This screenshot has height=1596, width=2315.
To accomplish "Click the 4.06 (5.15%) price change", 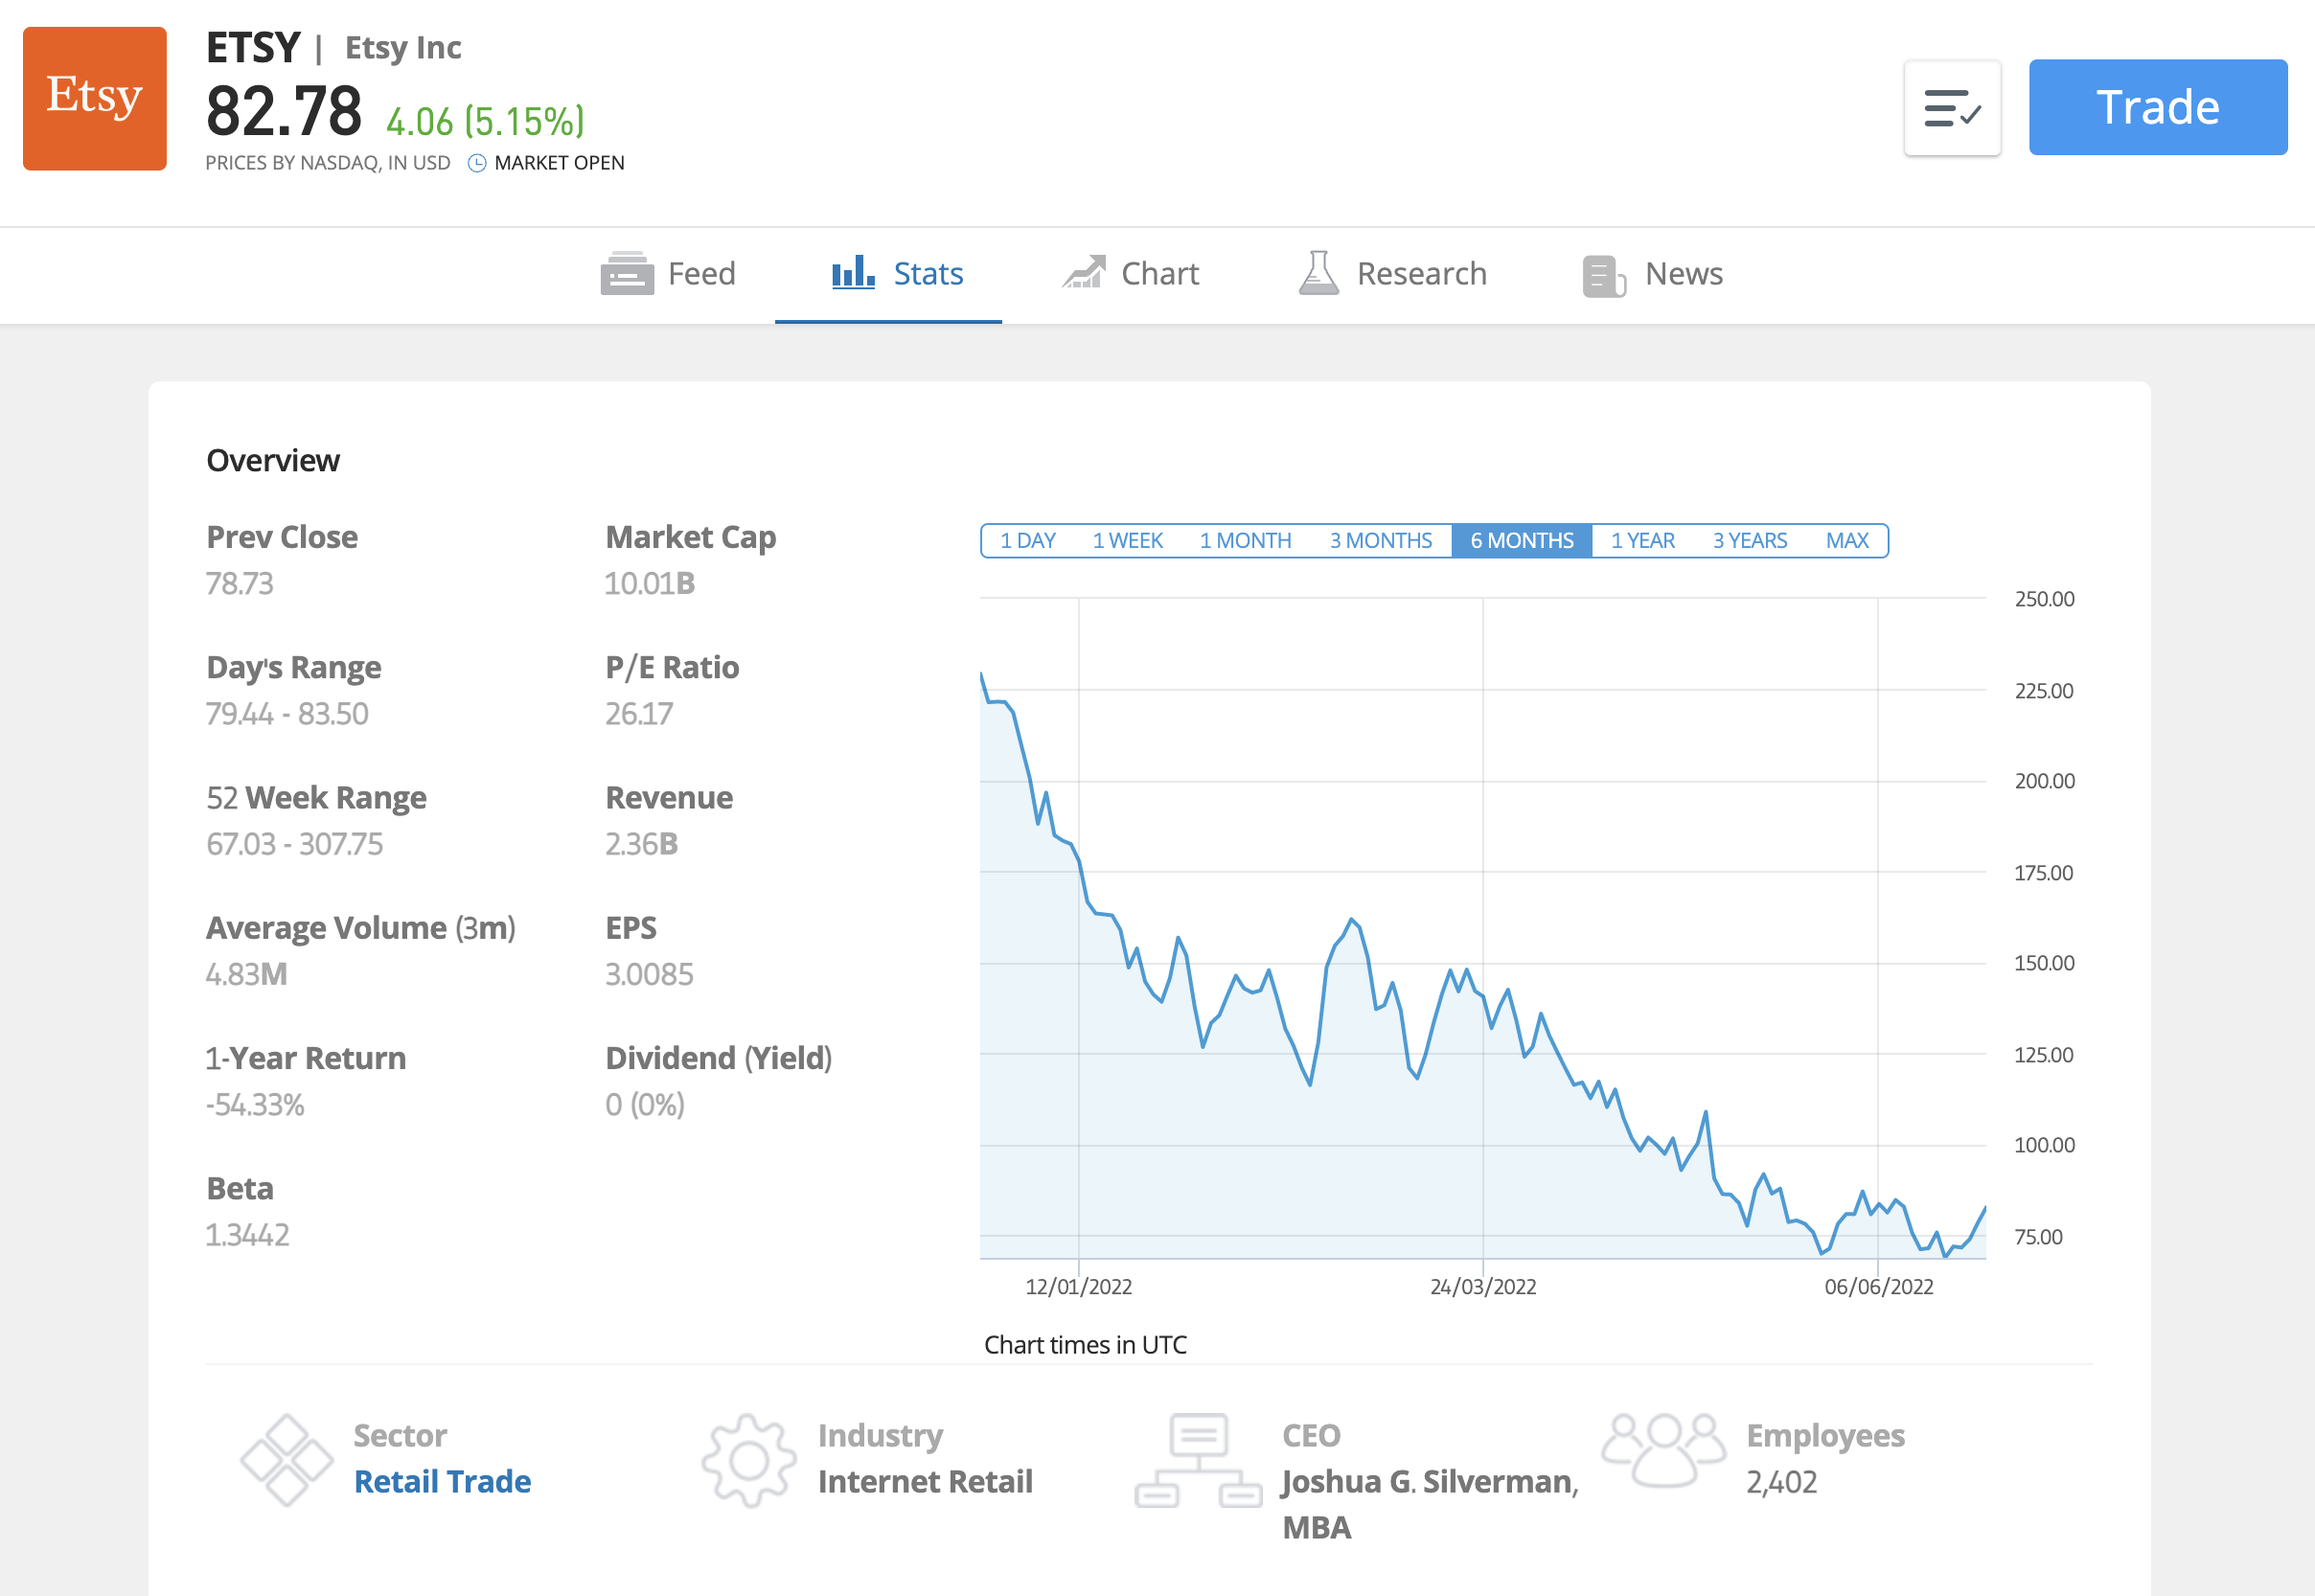I will 485,122.
